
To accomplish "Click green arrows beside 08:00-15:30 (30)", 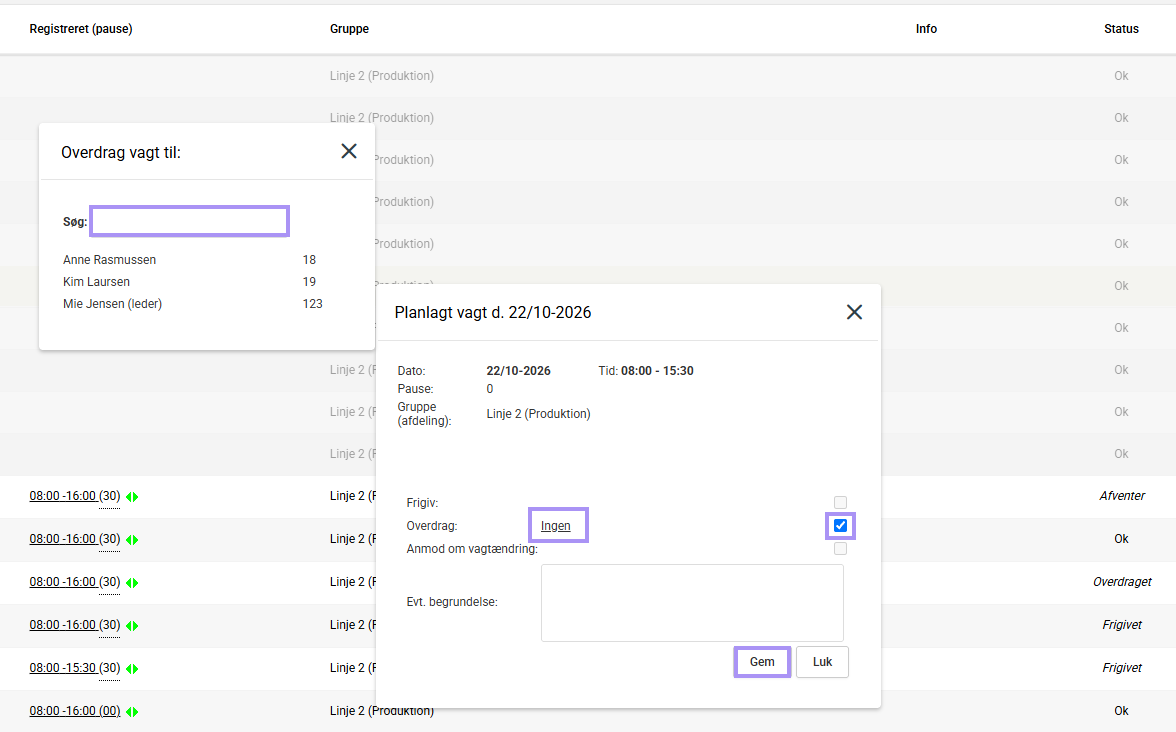I will (133, 668).
